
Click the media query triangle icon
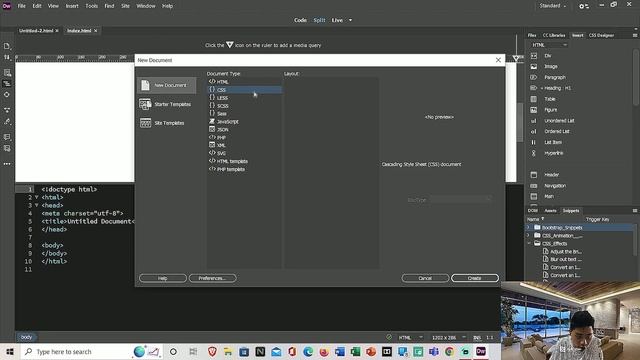pyautogui.click(x=516, y=58)
